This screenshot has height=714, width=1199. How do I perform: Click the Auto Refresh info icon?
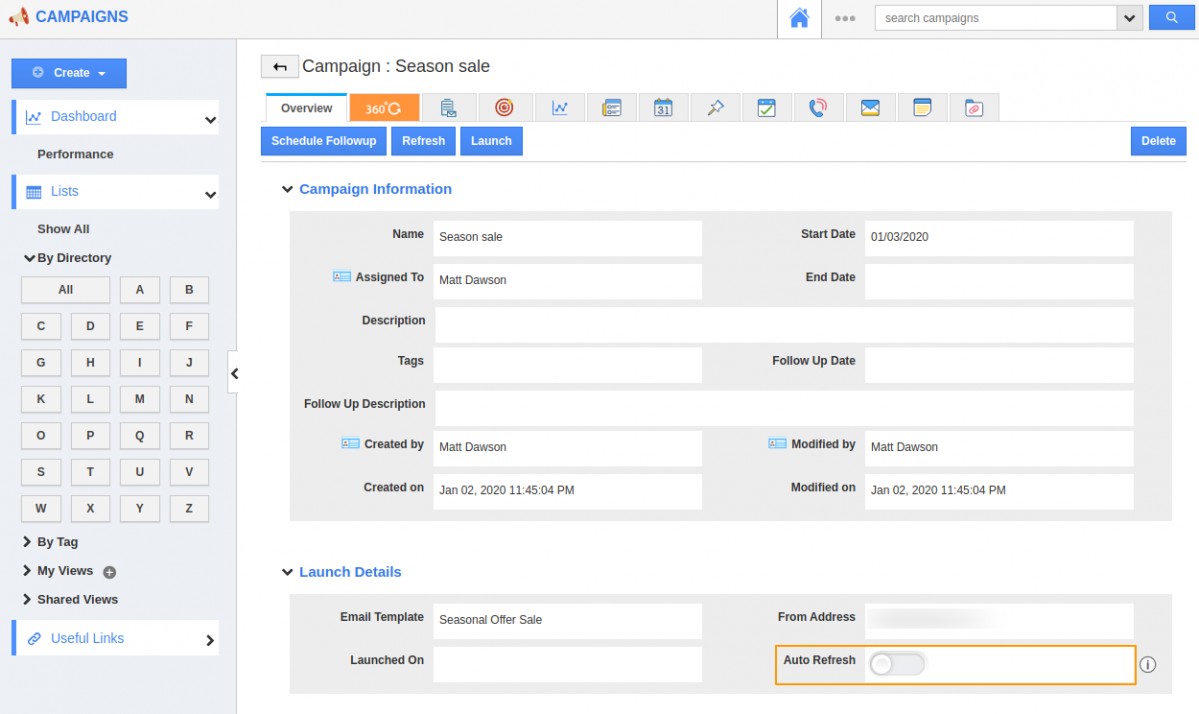coord(1148,665)
